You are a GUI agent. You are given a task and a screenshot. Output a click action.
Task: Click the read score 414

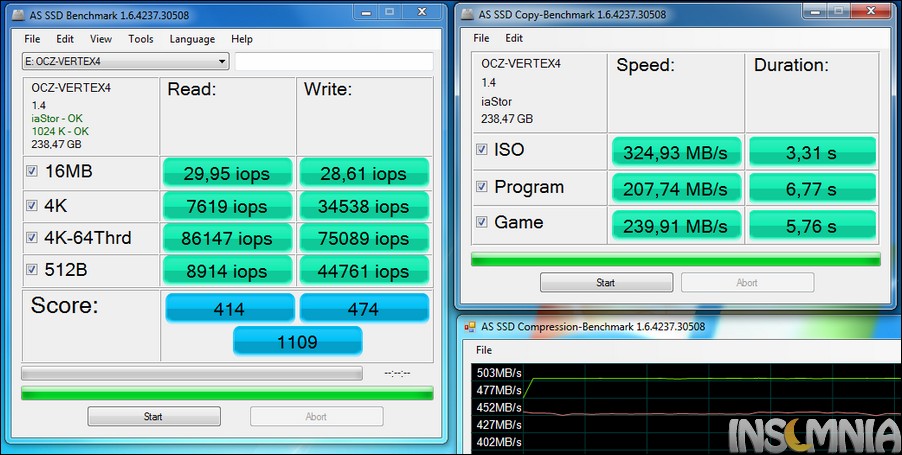(x=230, y=308)
